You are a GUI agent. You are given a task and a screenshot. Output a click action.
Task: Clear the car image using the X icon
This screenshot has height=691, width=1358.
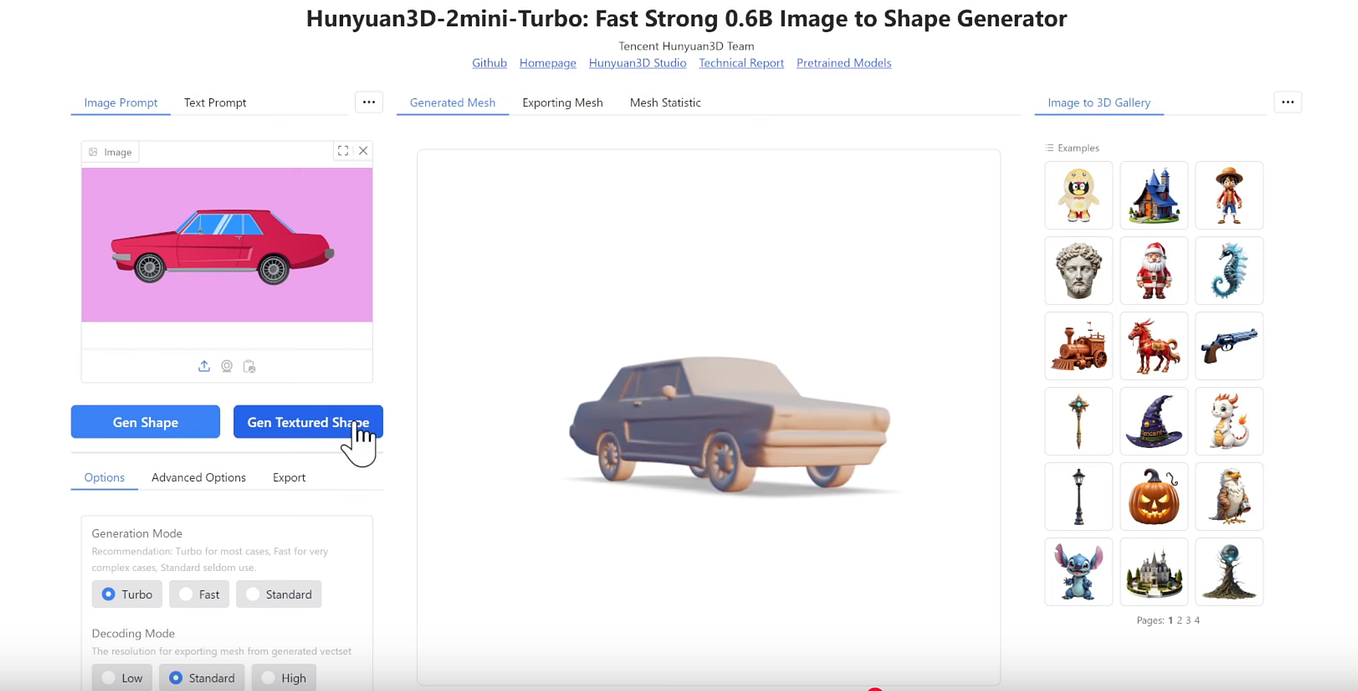point(363,150)
